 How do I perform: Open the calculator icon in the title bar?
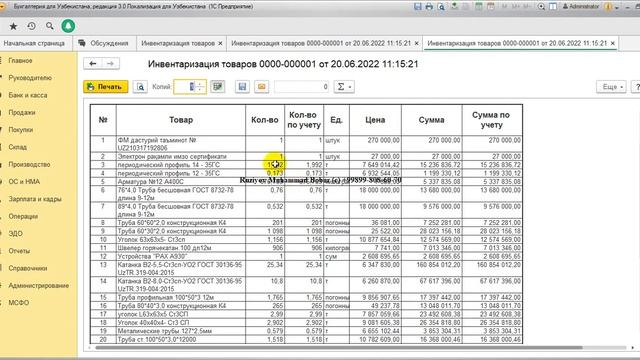pos(479,7)
